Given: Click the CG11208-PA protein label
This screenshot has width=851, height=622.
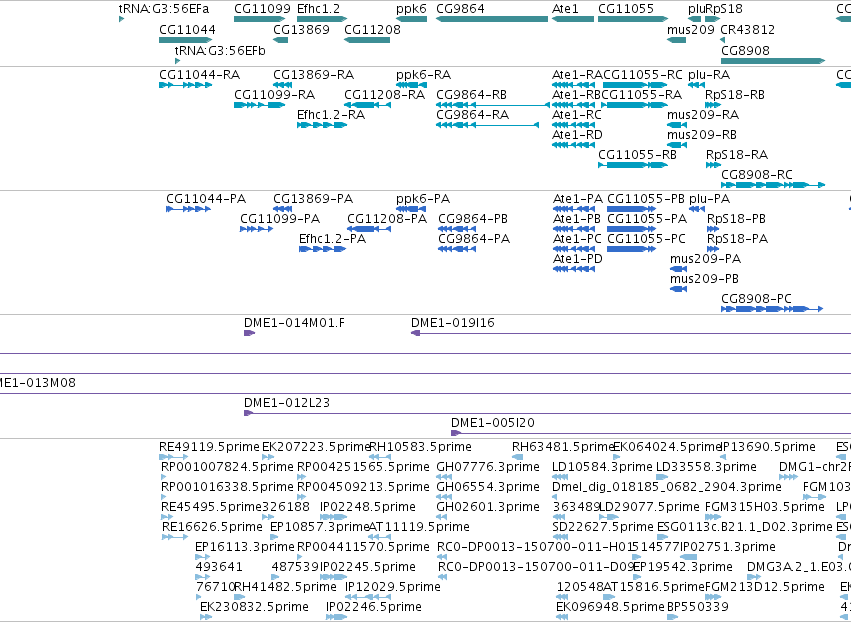Looking at the screenshot, I should point(386,219).
